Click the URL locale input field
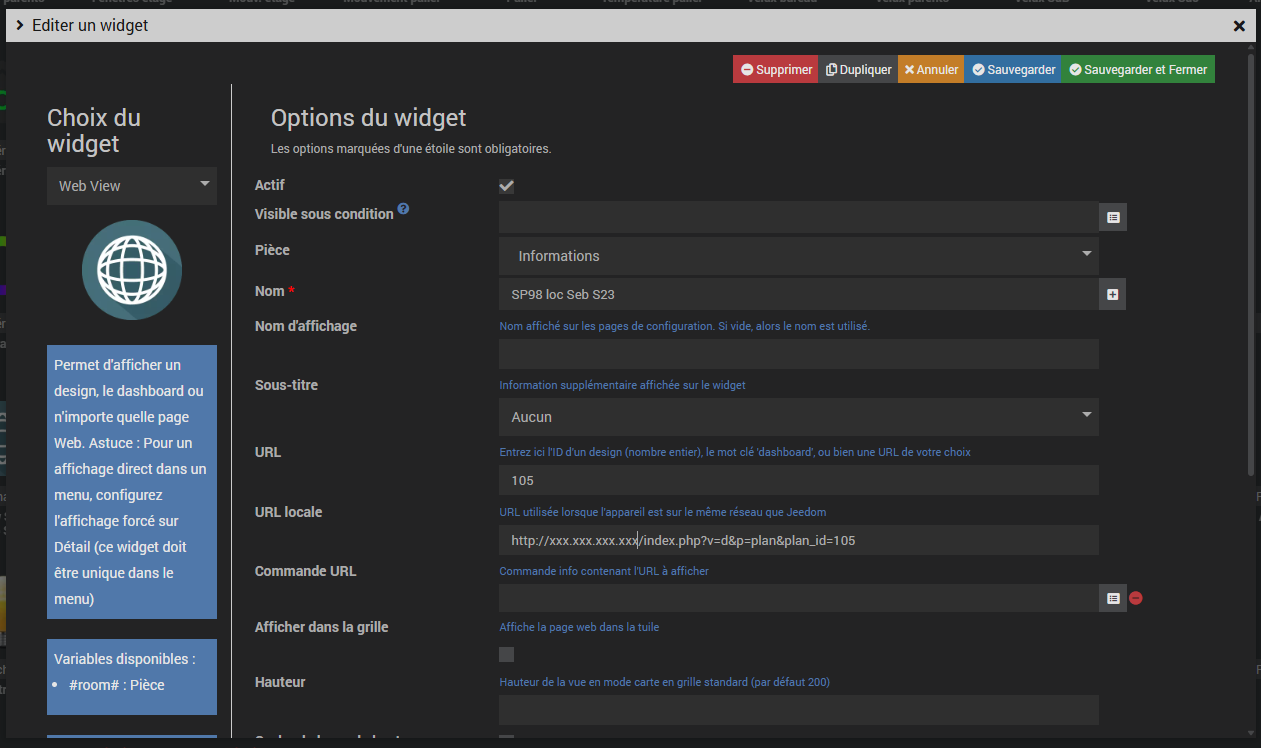This screenshot has height=748, width=1261. click(x=798, y=540)
